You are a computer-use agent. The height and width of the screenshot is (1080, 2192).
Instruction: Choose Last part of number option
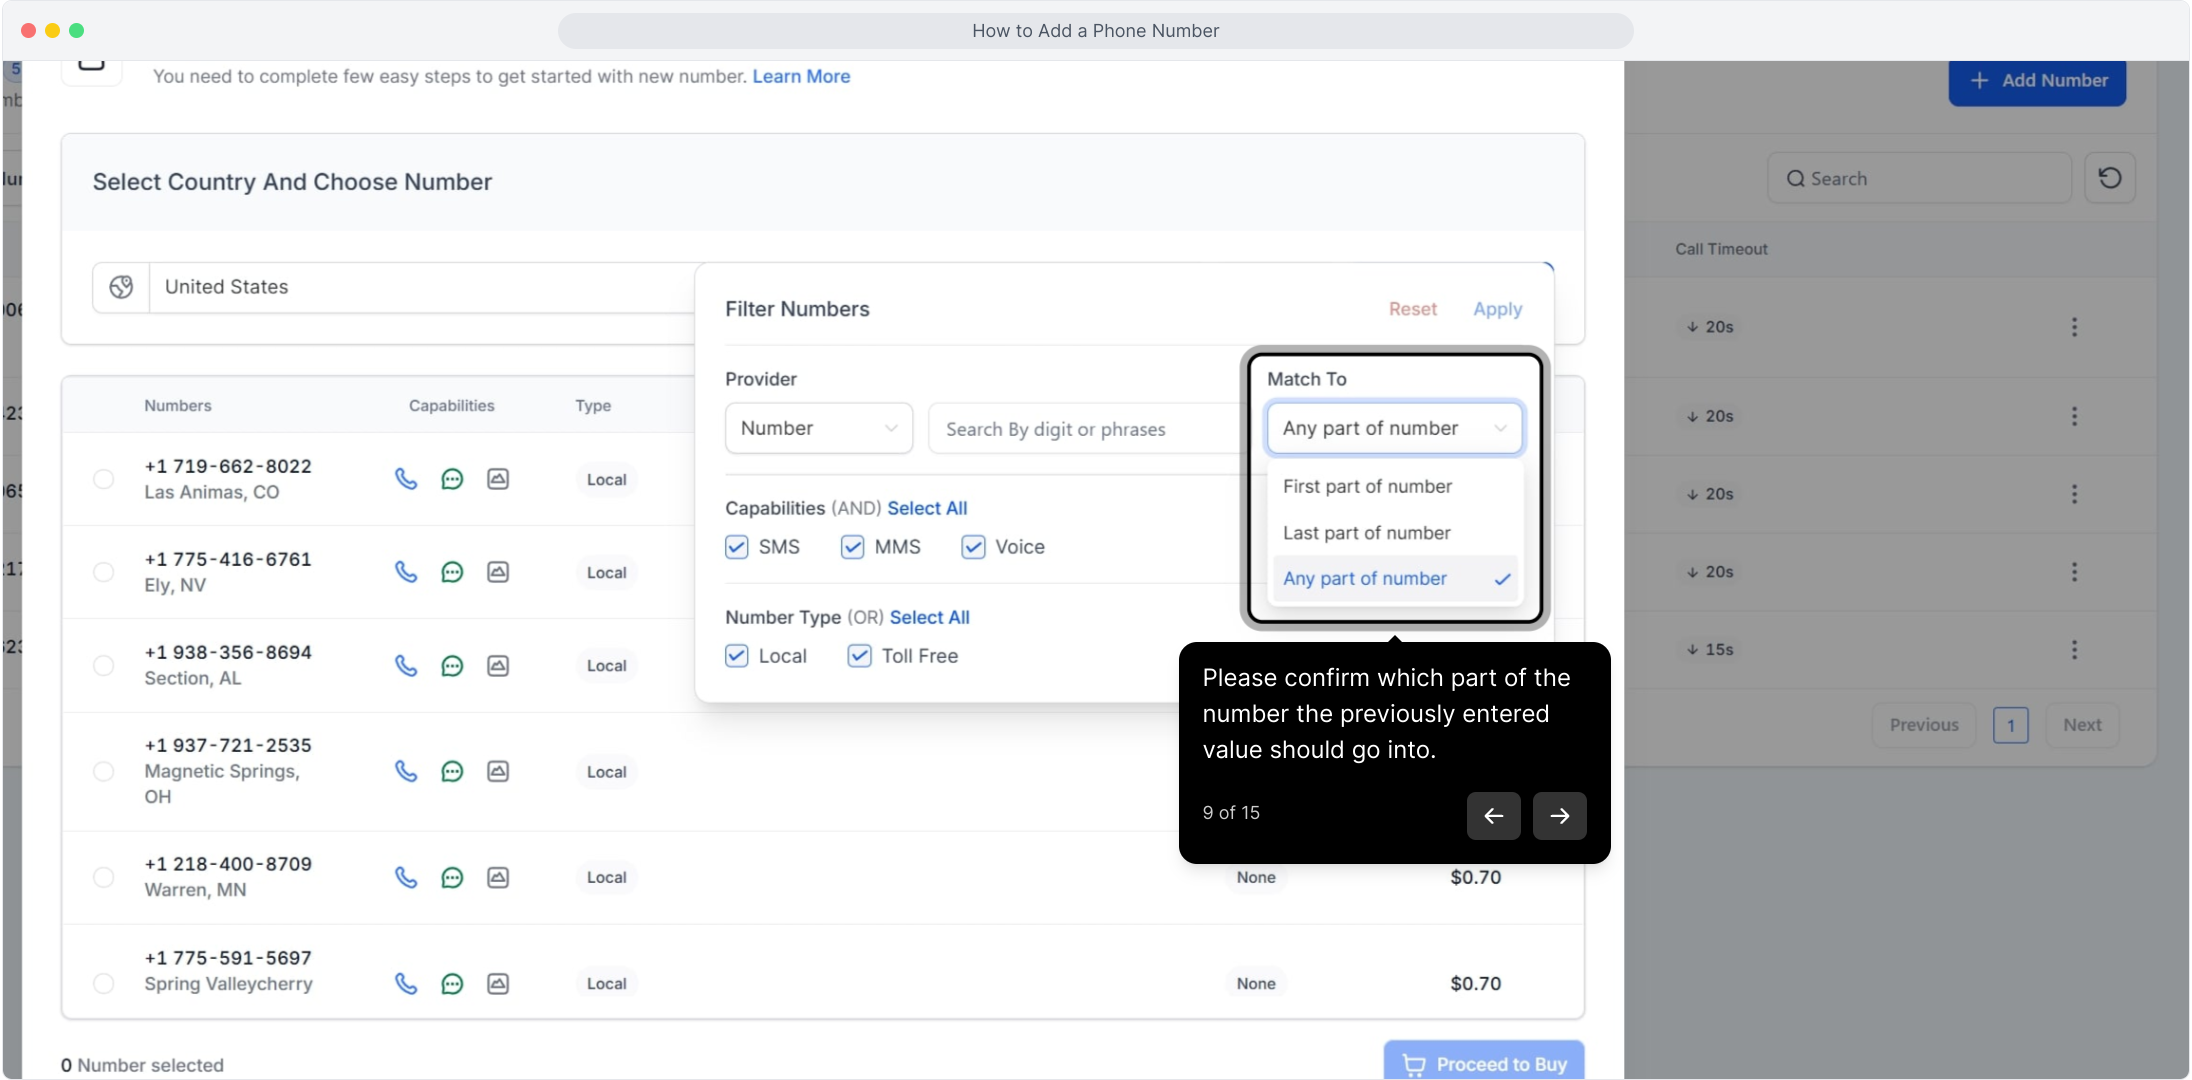point(1395,533)
